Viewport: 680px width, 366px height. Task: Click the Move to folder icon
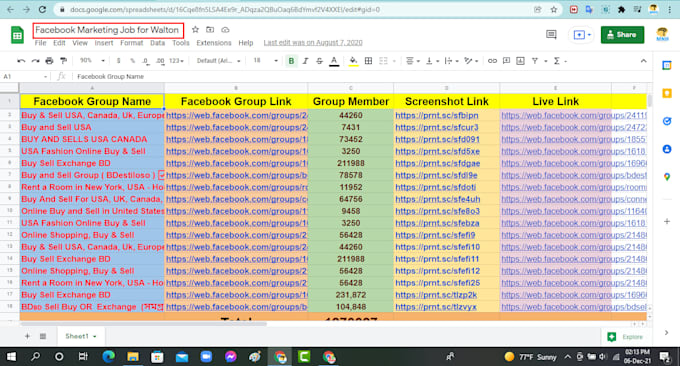tap(210, 29)
